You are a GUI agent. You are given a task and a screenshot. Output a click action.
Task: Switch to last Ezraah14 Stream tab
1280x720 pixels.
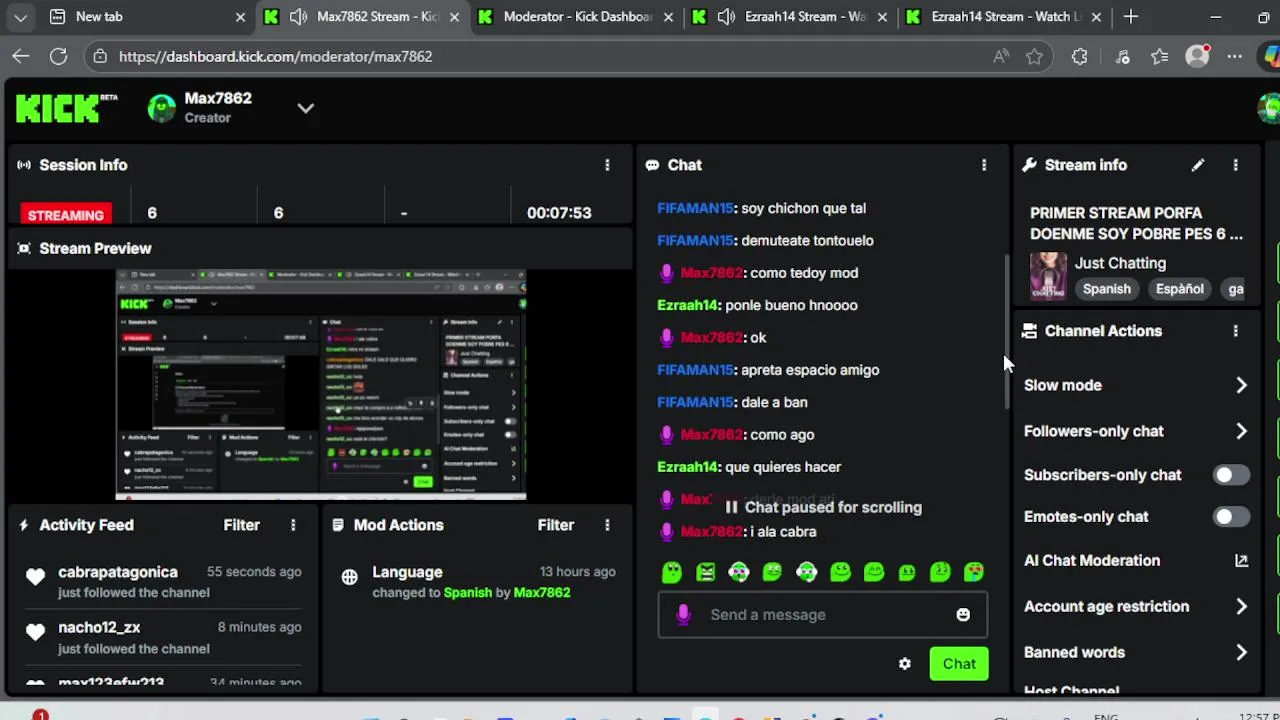tap(1002, 17)
